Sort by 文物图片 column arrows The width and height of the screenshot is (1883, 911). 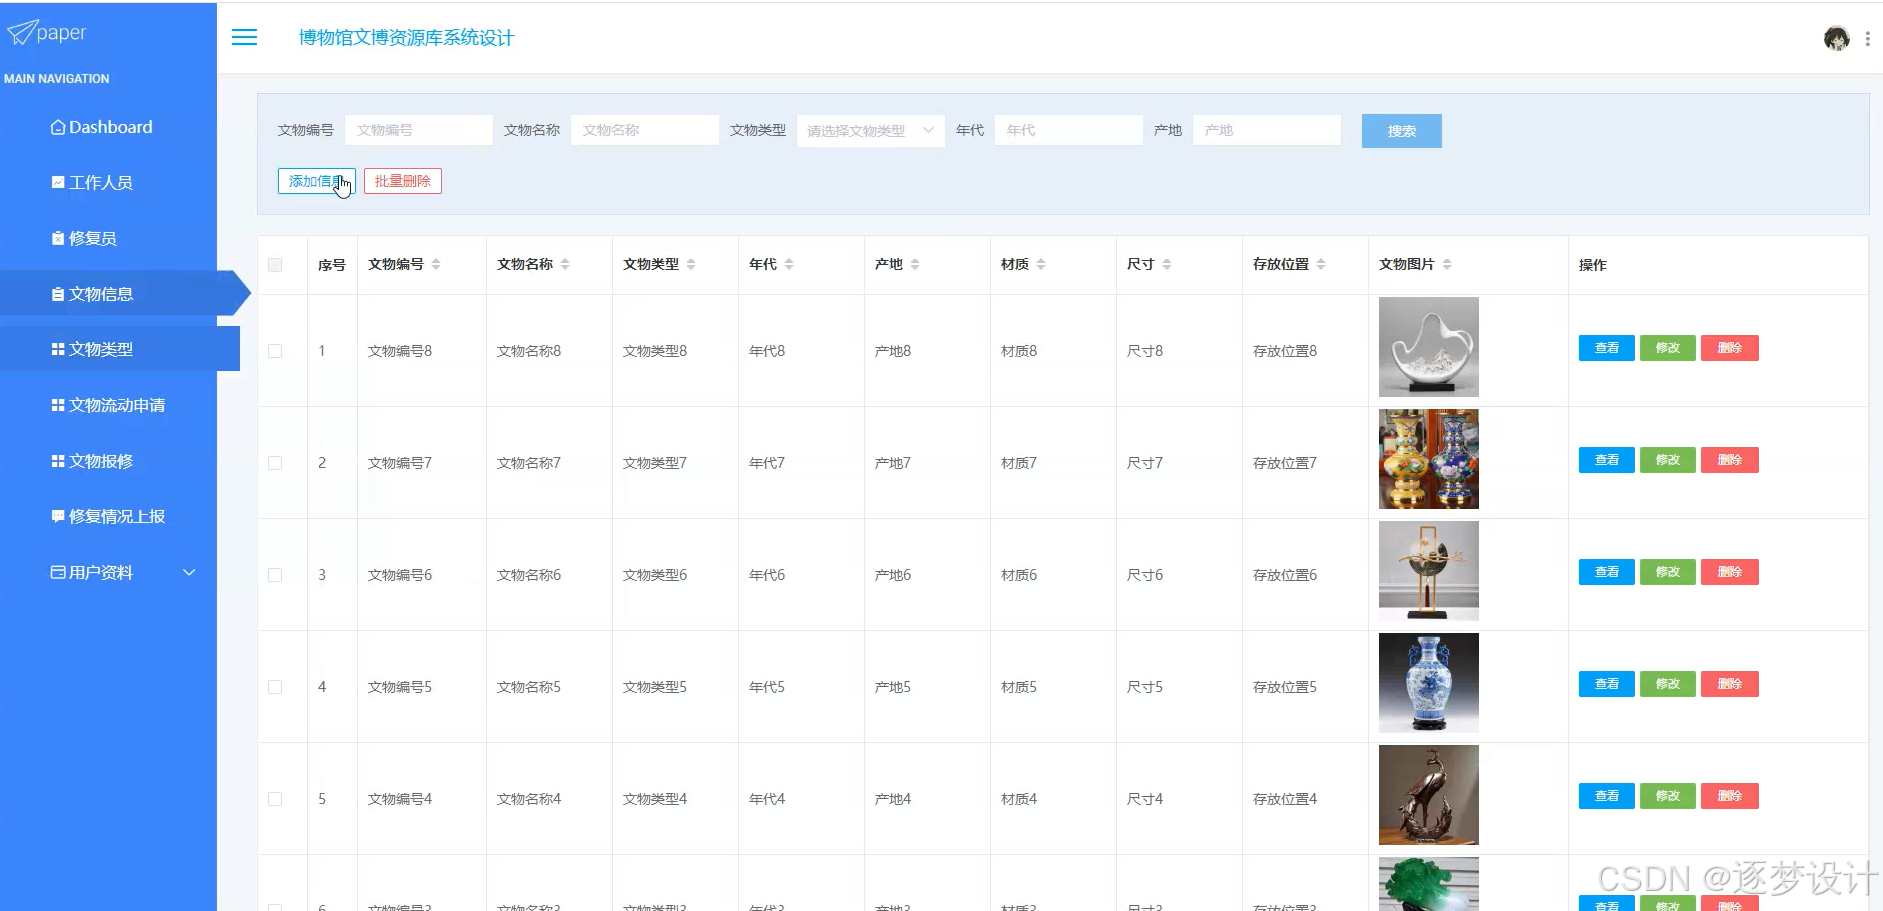1447,264
